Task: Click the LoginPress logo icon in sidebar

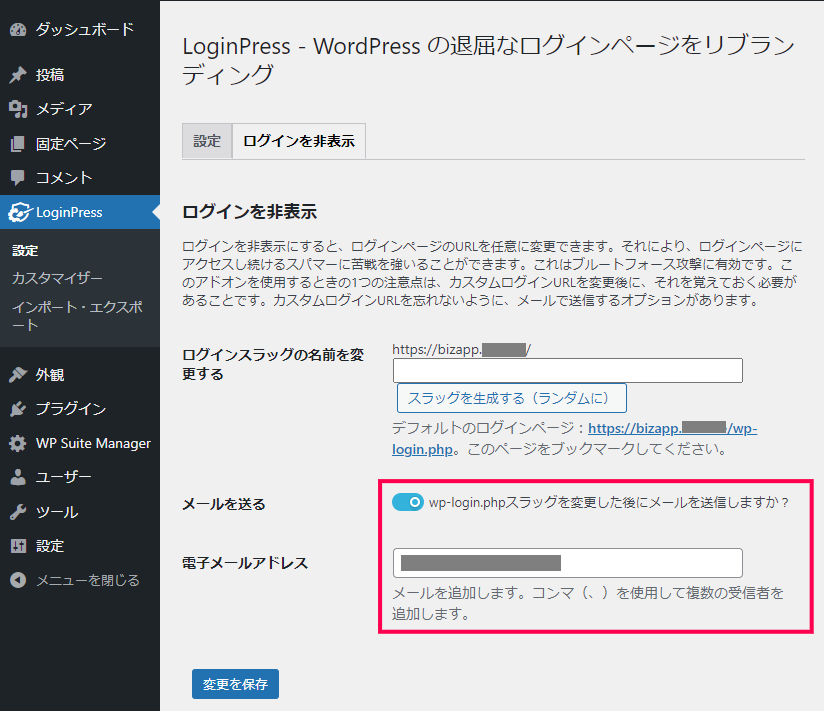Action: coord(20,212)
